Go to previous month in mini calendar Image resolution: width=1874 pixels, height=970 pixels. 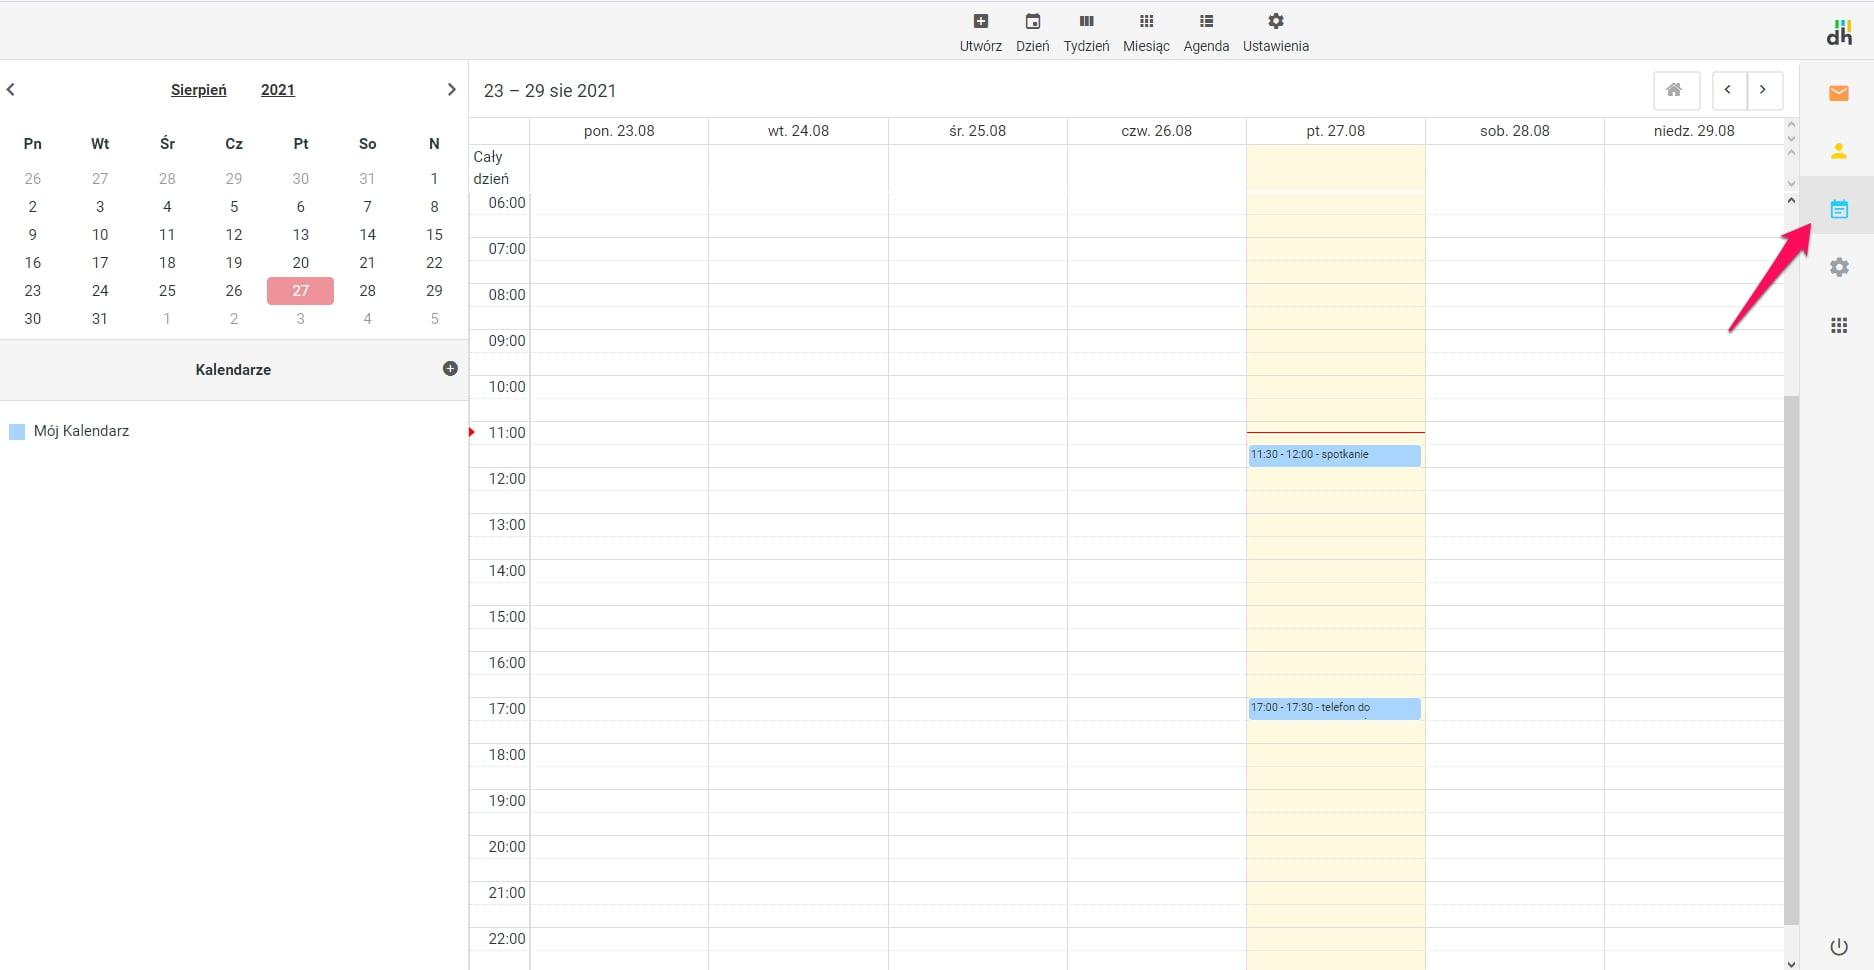(11, 89)
